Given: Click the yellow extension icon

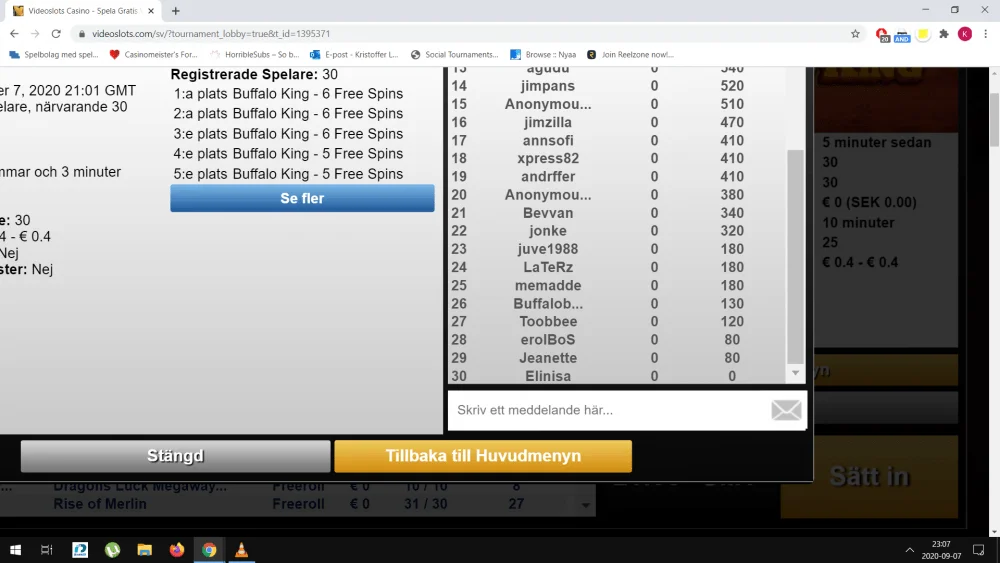Looking at the screenshot, I should pos(923,34).
